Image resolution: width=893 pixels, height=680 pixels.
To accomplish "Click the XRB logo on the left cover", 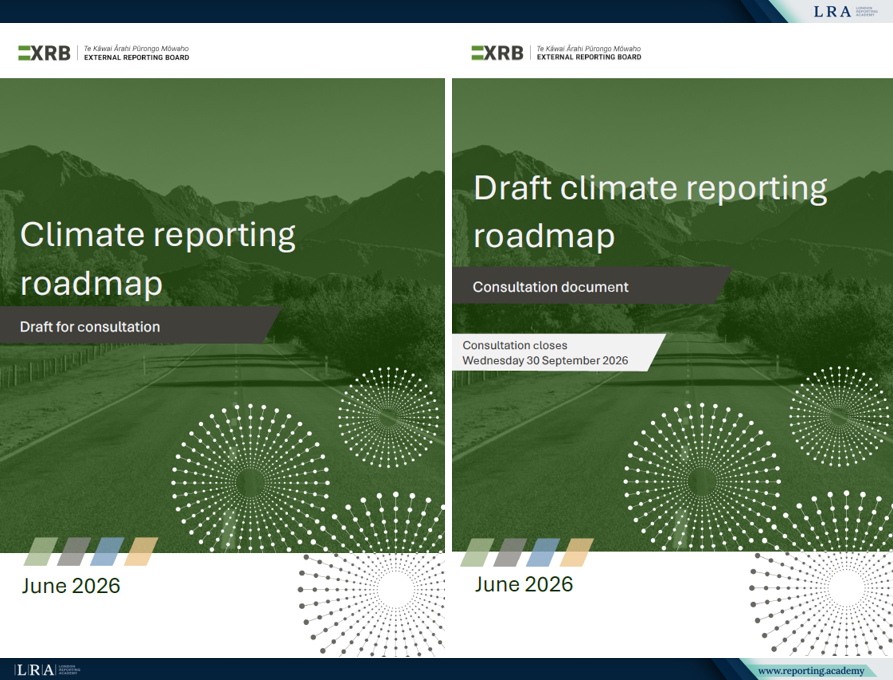I will point(44,53).
